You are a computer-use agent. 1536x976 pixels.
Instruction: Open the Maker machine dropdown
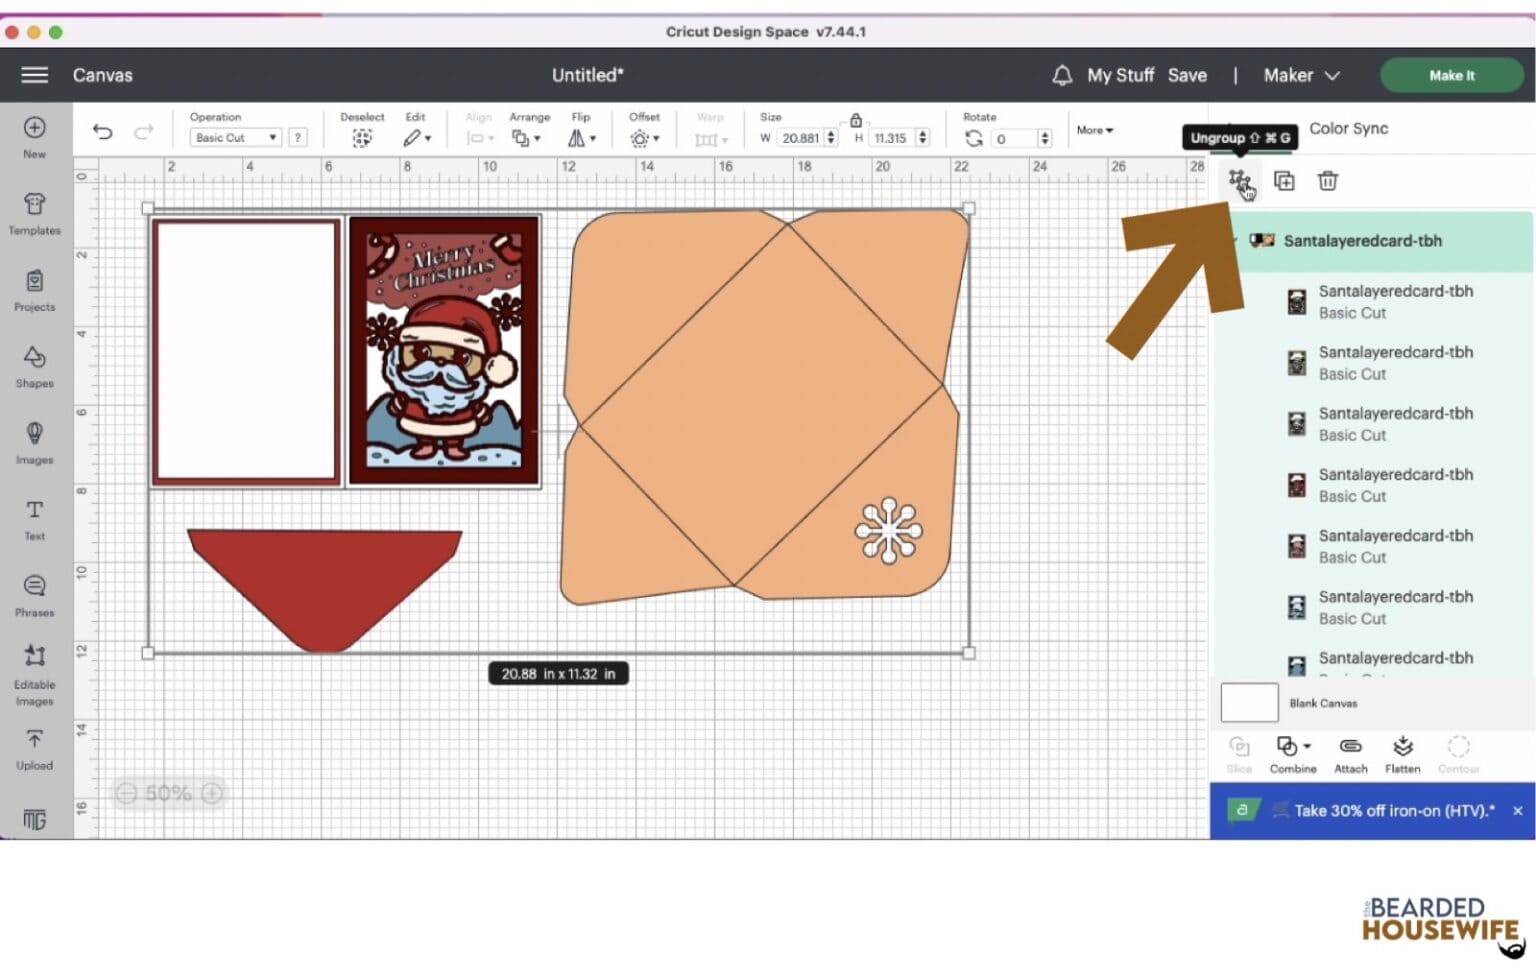pos(1300,75)
